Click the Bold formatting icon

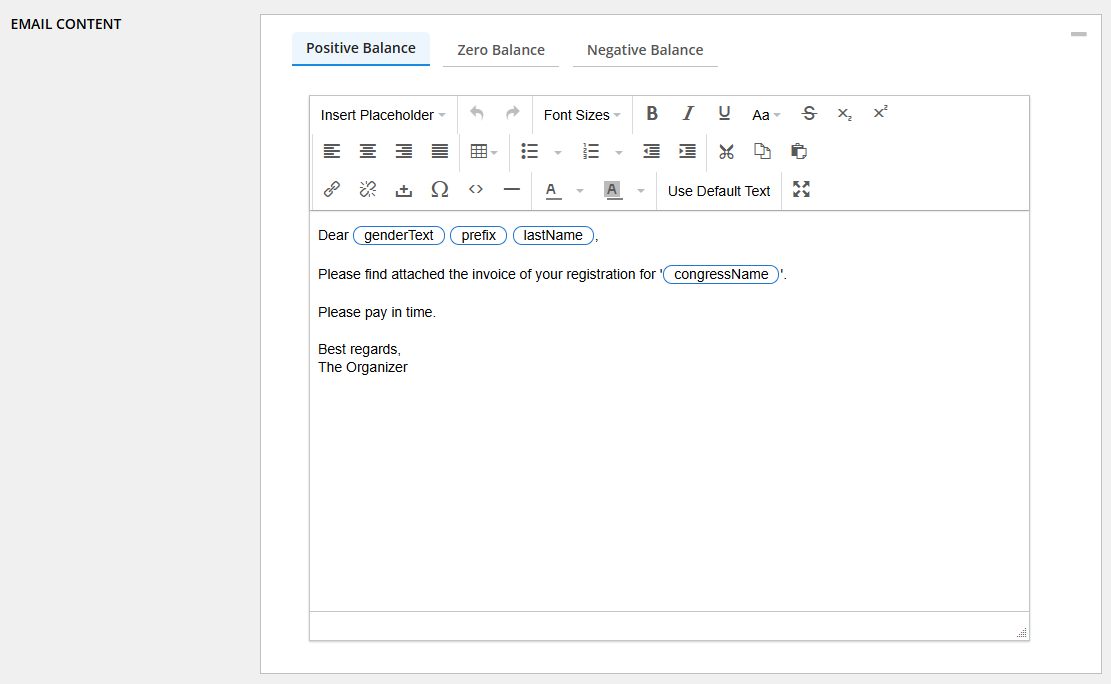(x=652, y=114)
